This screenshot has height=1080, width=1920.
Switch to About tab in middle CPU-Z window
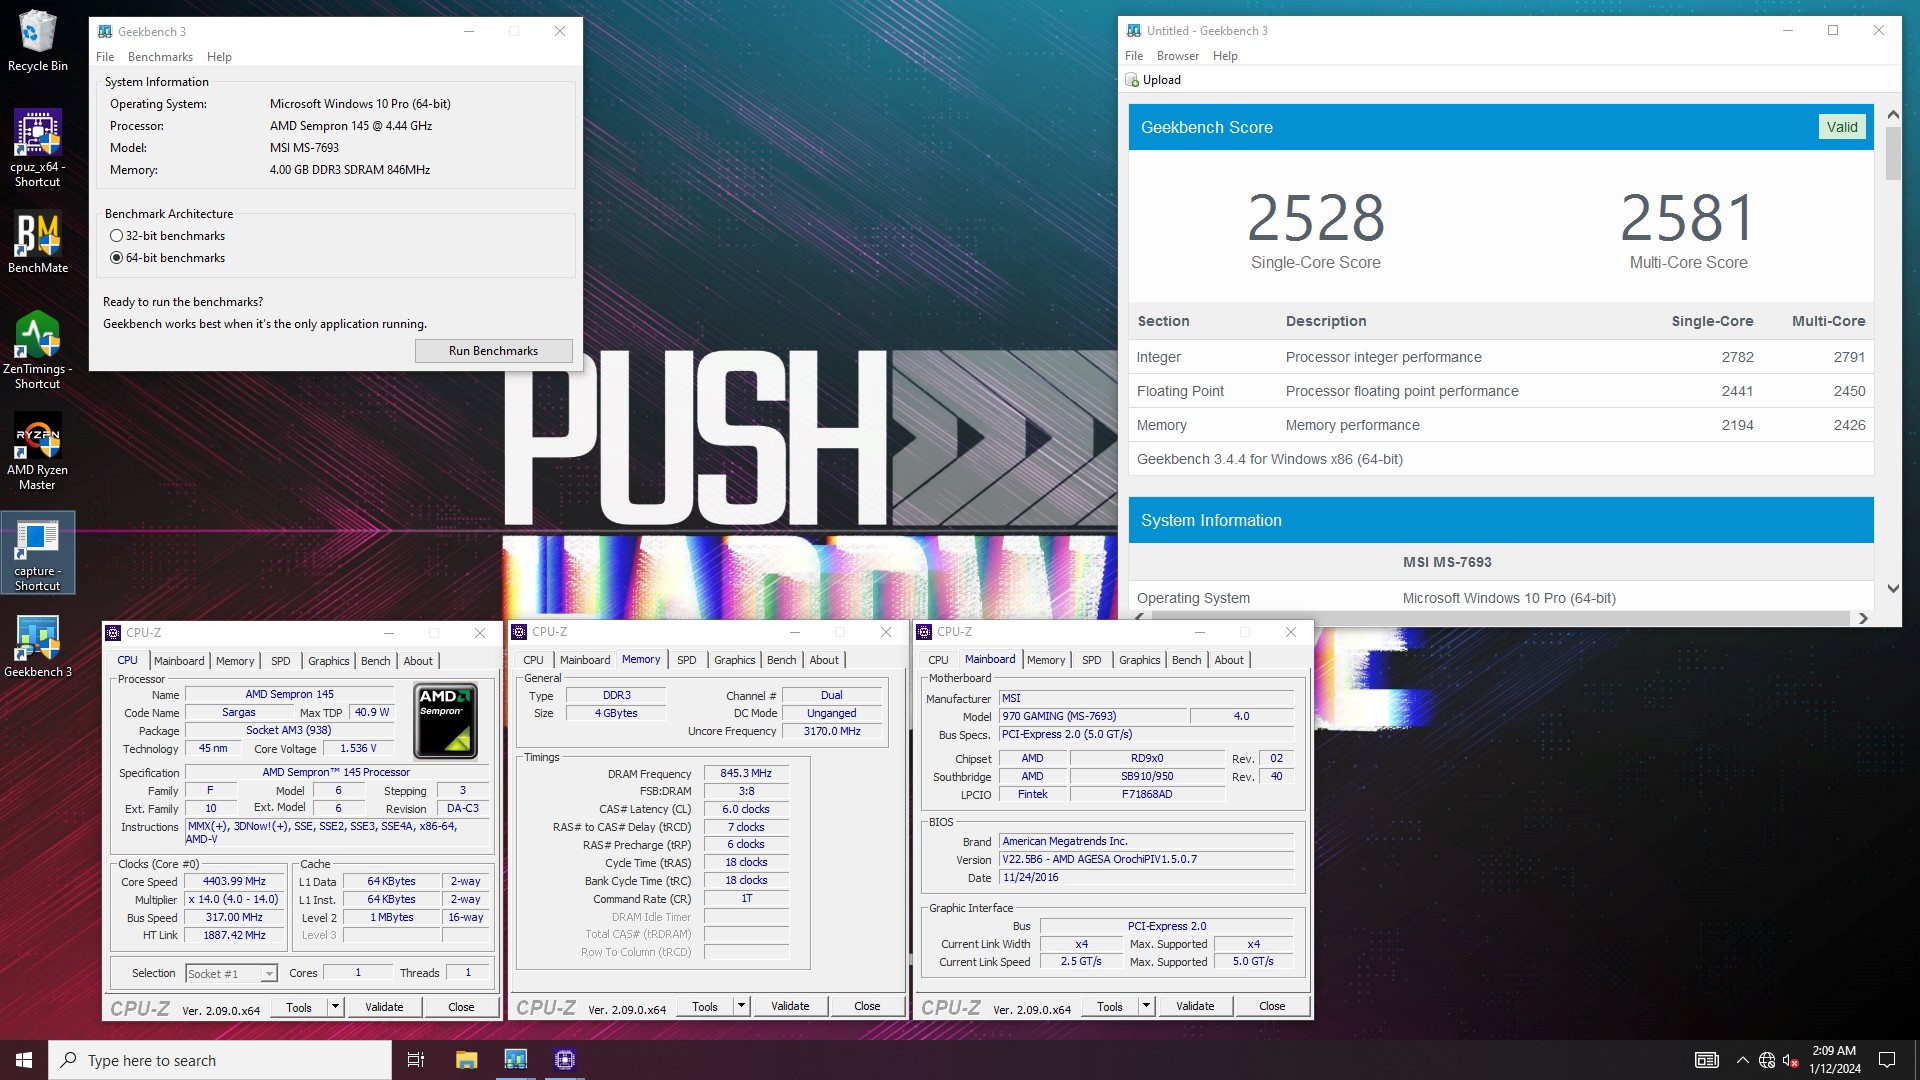(824, 660)
